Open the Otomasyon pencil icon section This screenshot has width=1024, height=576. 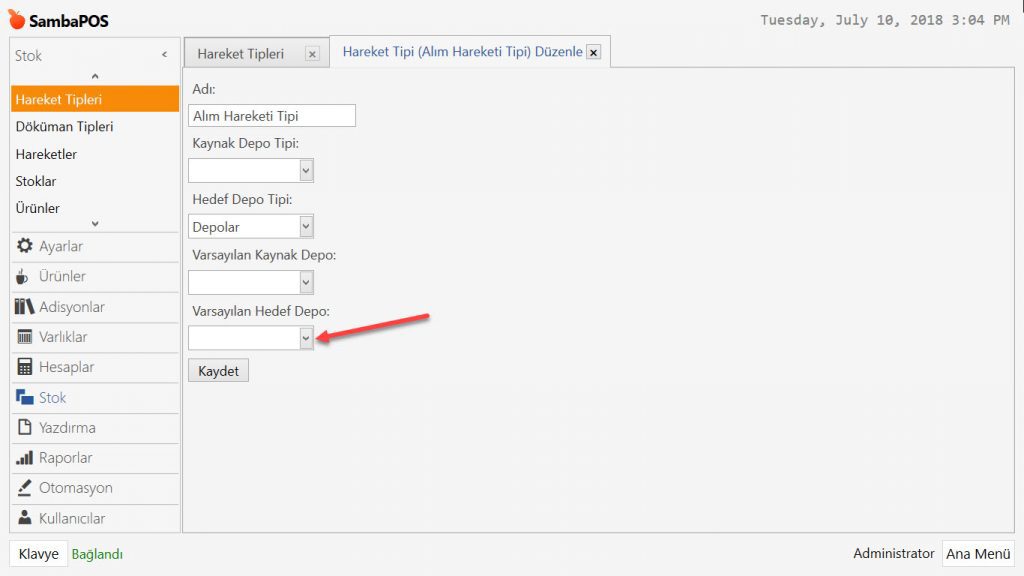tap(75, 488)
